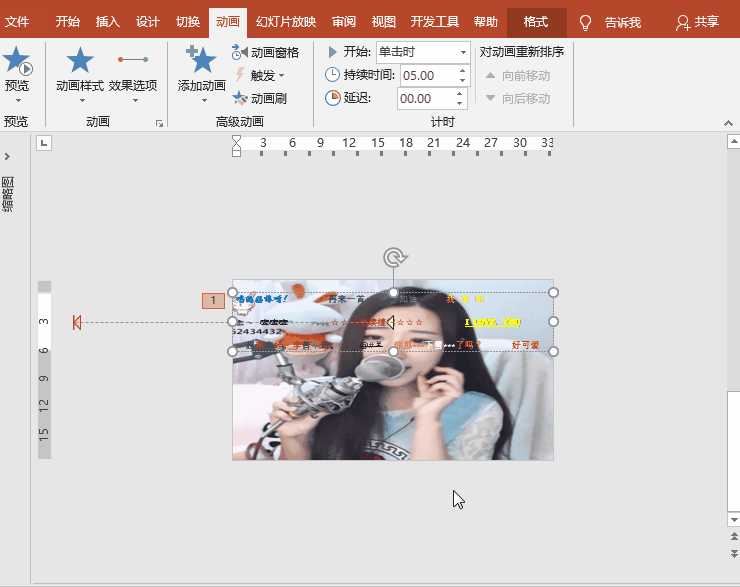
Task: Switch to the Review (审阅) tab
Action: click(344, 22)
